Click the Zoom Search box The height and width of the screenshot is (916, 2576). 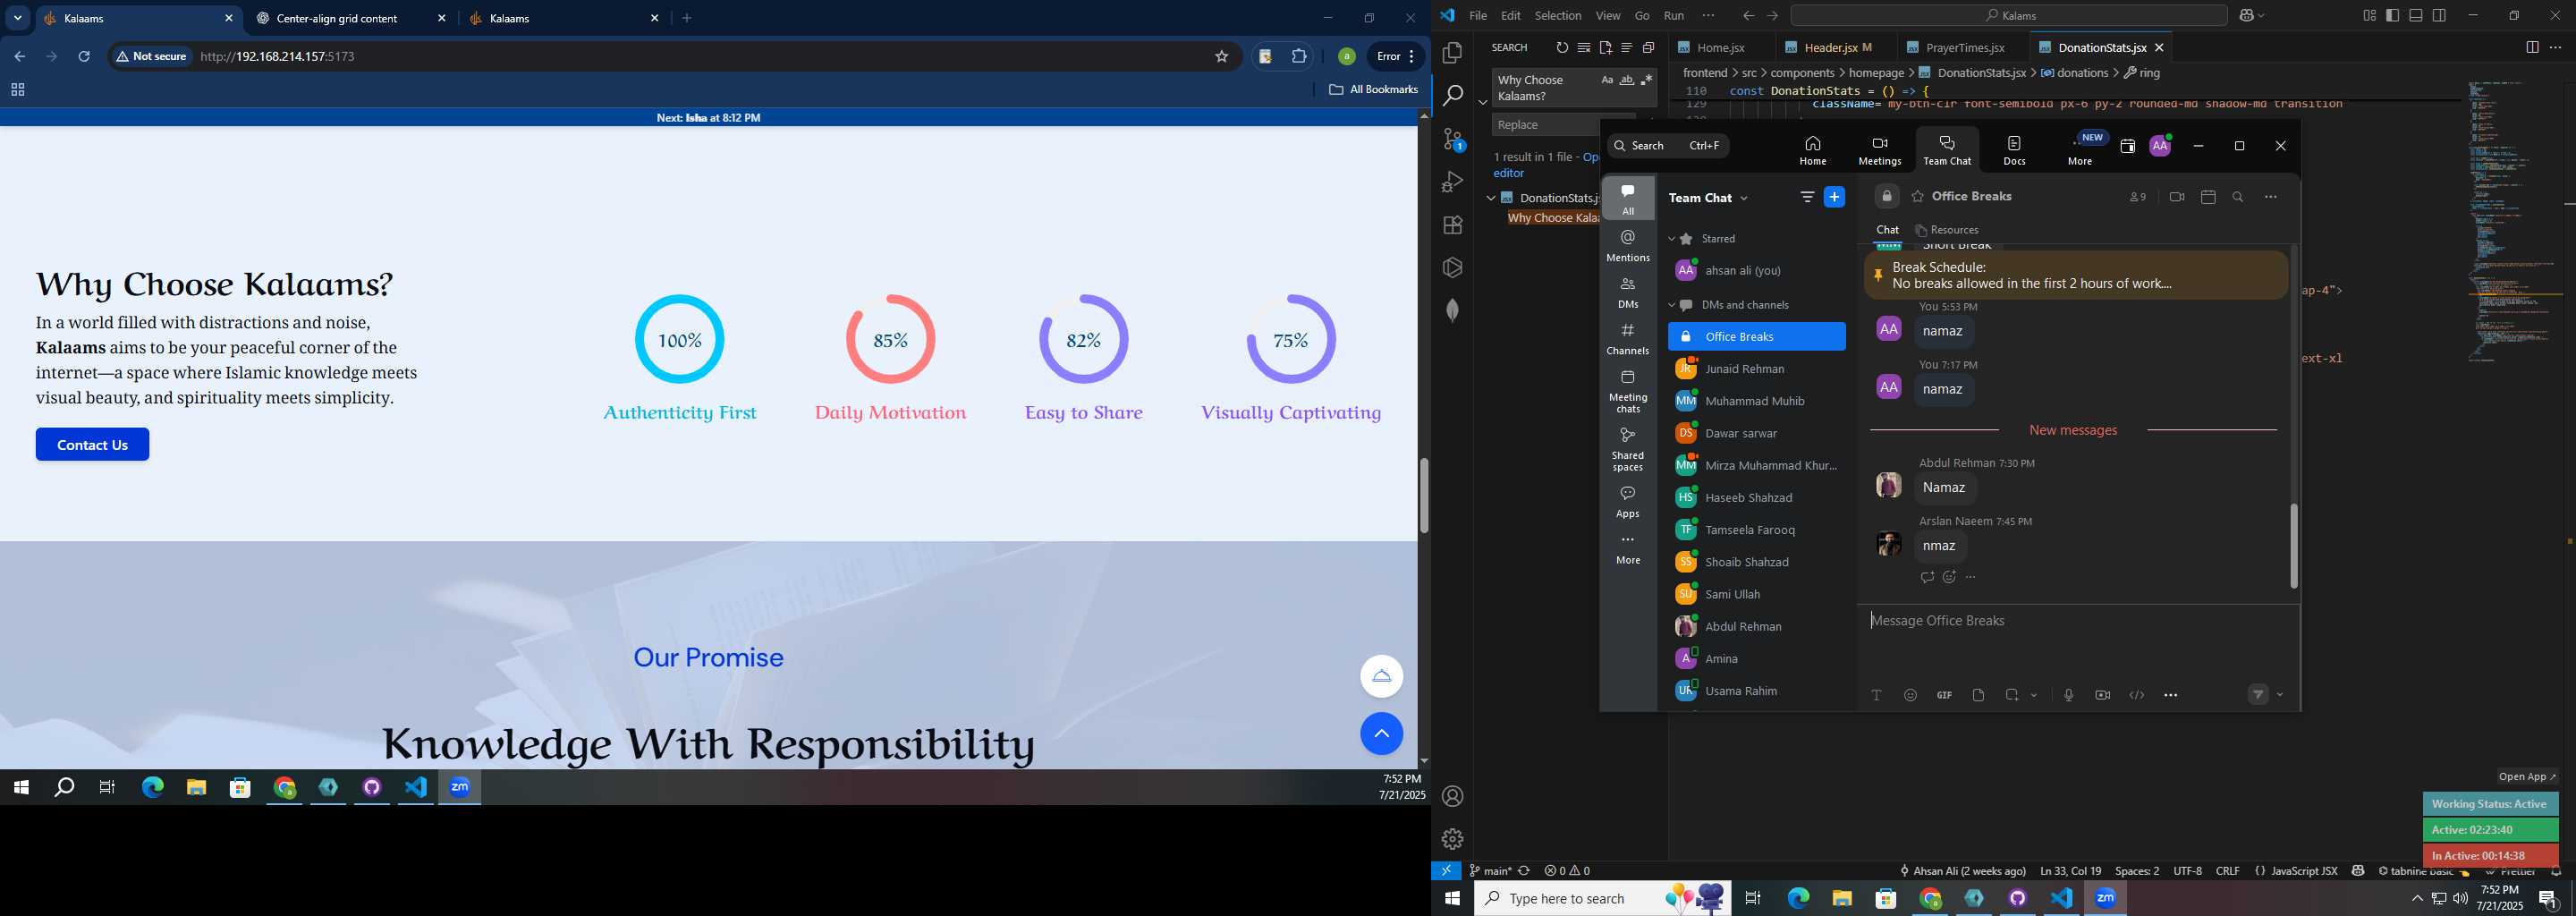click(1667, 146)
